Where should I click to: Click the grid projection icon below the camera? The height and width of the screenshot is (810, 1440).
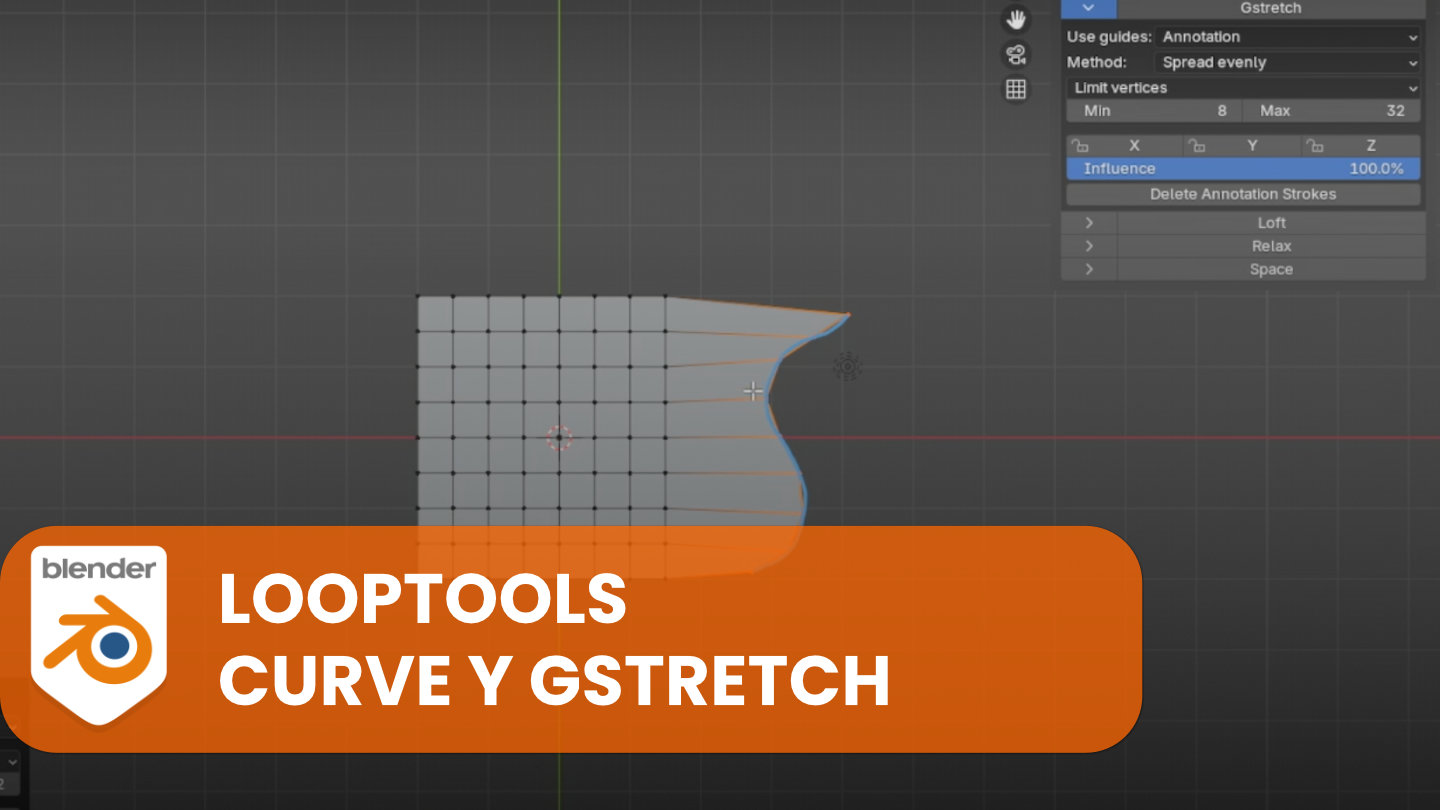[1016, 90]
